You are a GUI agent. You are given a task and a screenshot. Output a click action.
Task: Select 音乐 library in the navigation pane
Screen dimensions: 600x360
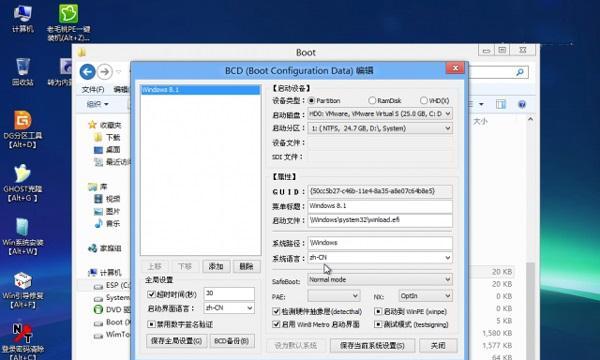coord(107,223)
